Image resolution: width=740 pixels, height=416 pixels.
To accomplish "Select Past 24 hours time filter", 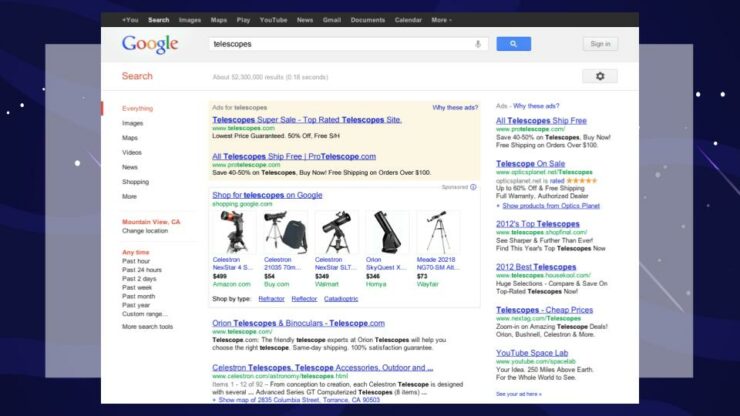I will (x=142, y=270).
